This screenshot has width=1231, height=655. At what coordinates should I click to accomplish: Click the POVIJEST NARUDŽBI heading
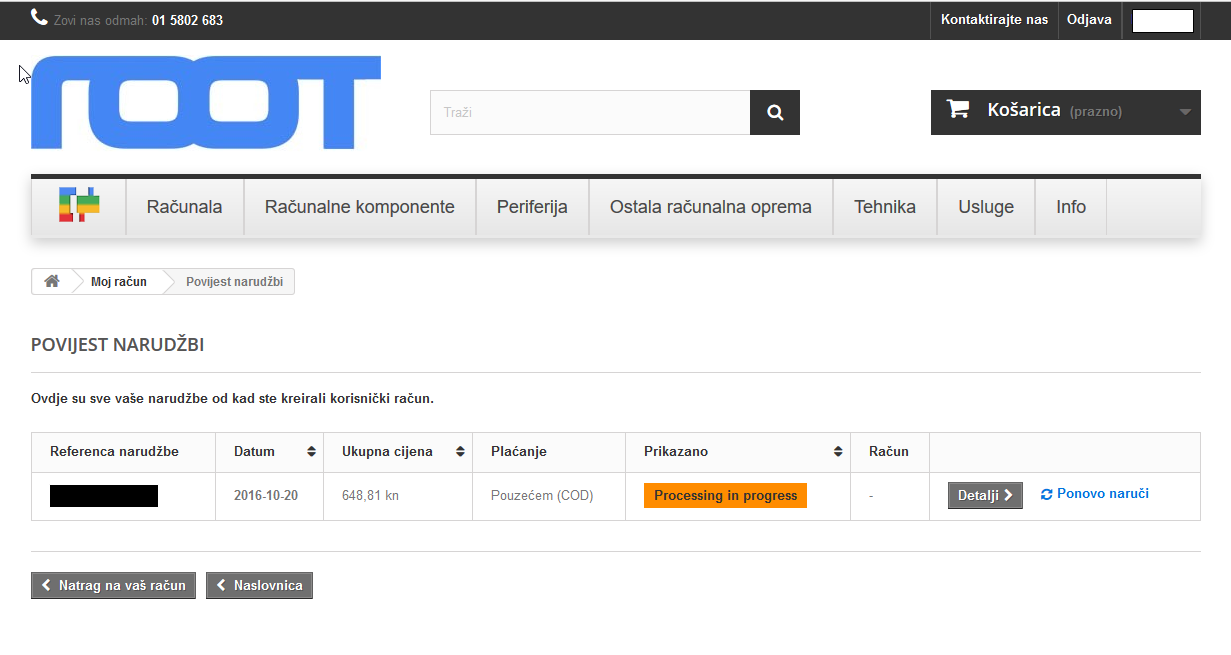(x=118, y=345)
